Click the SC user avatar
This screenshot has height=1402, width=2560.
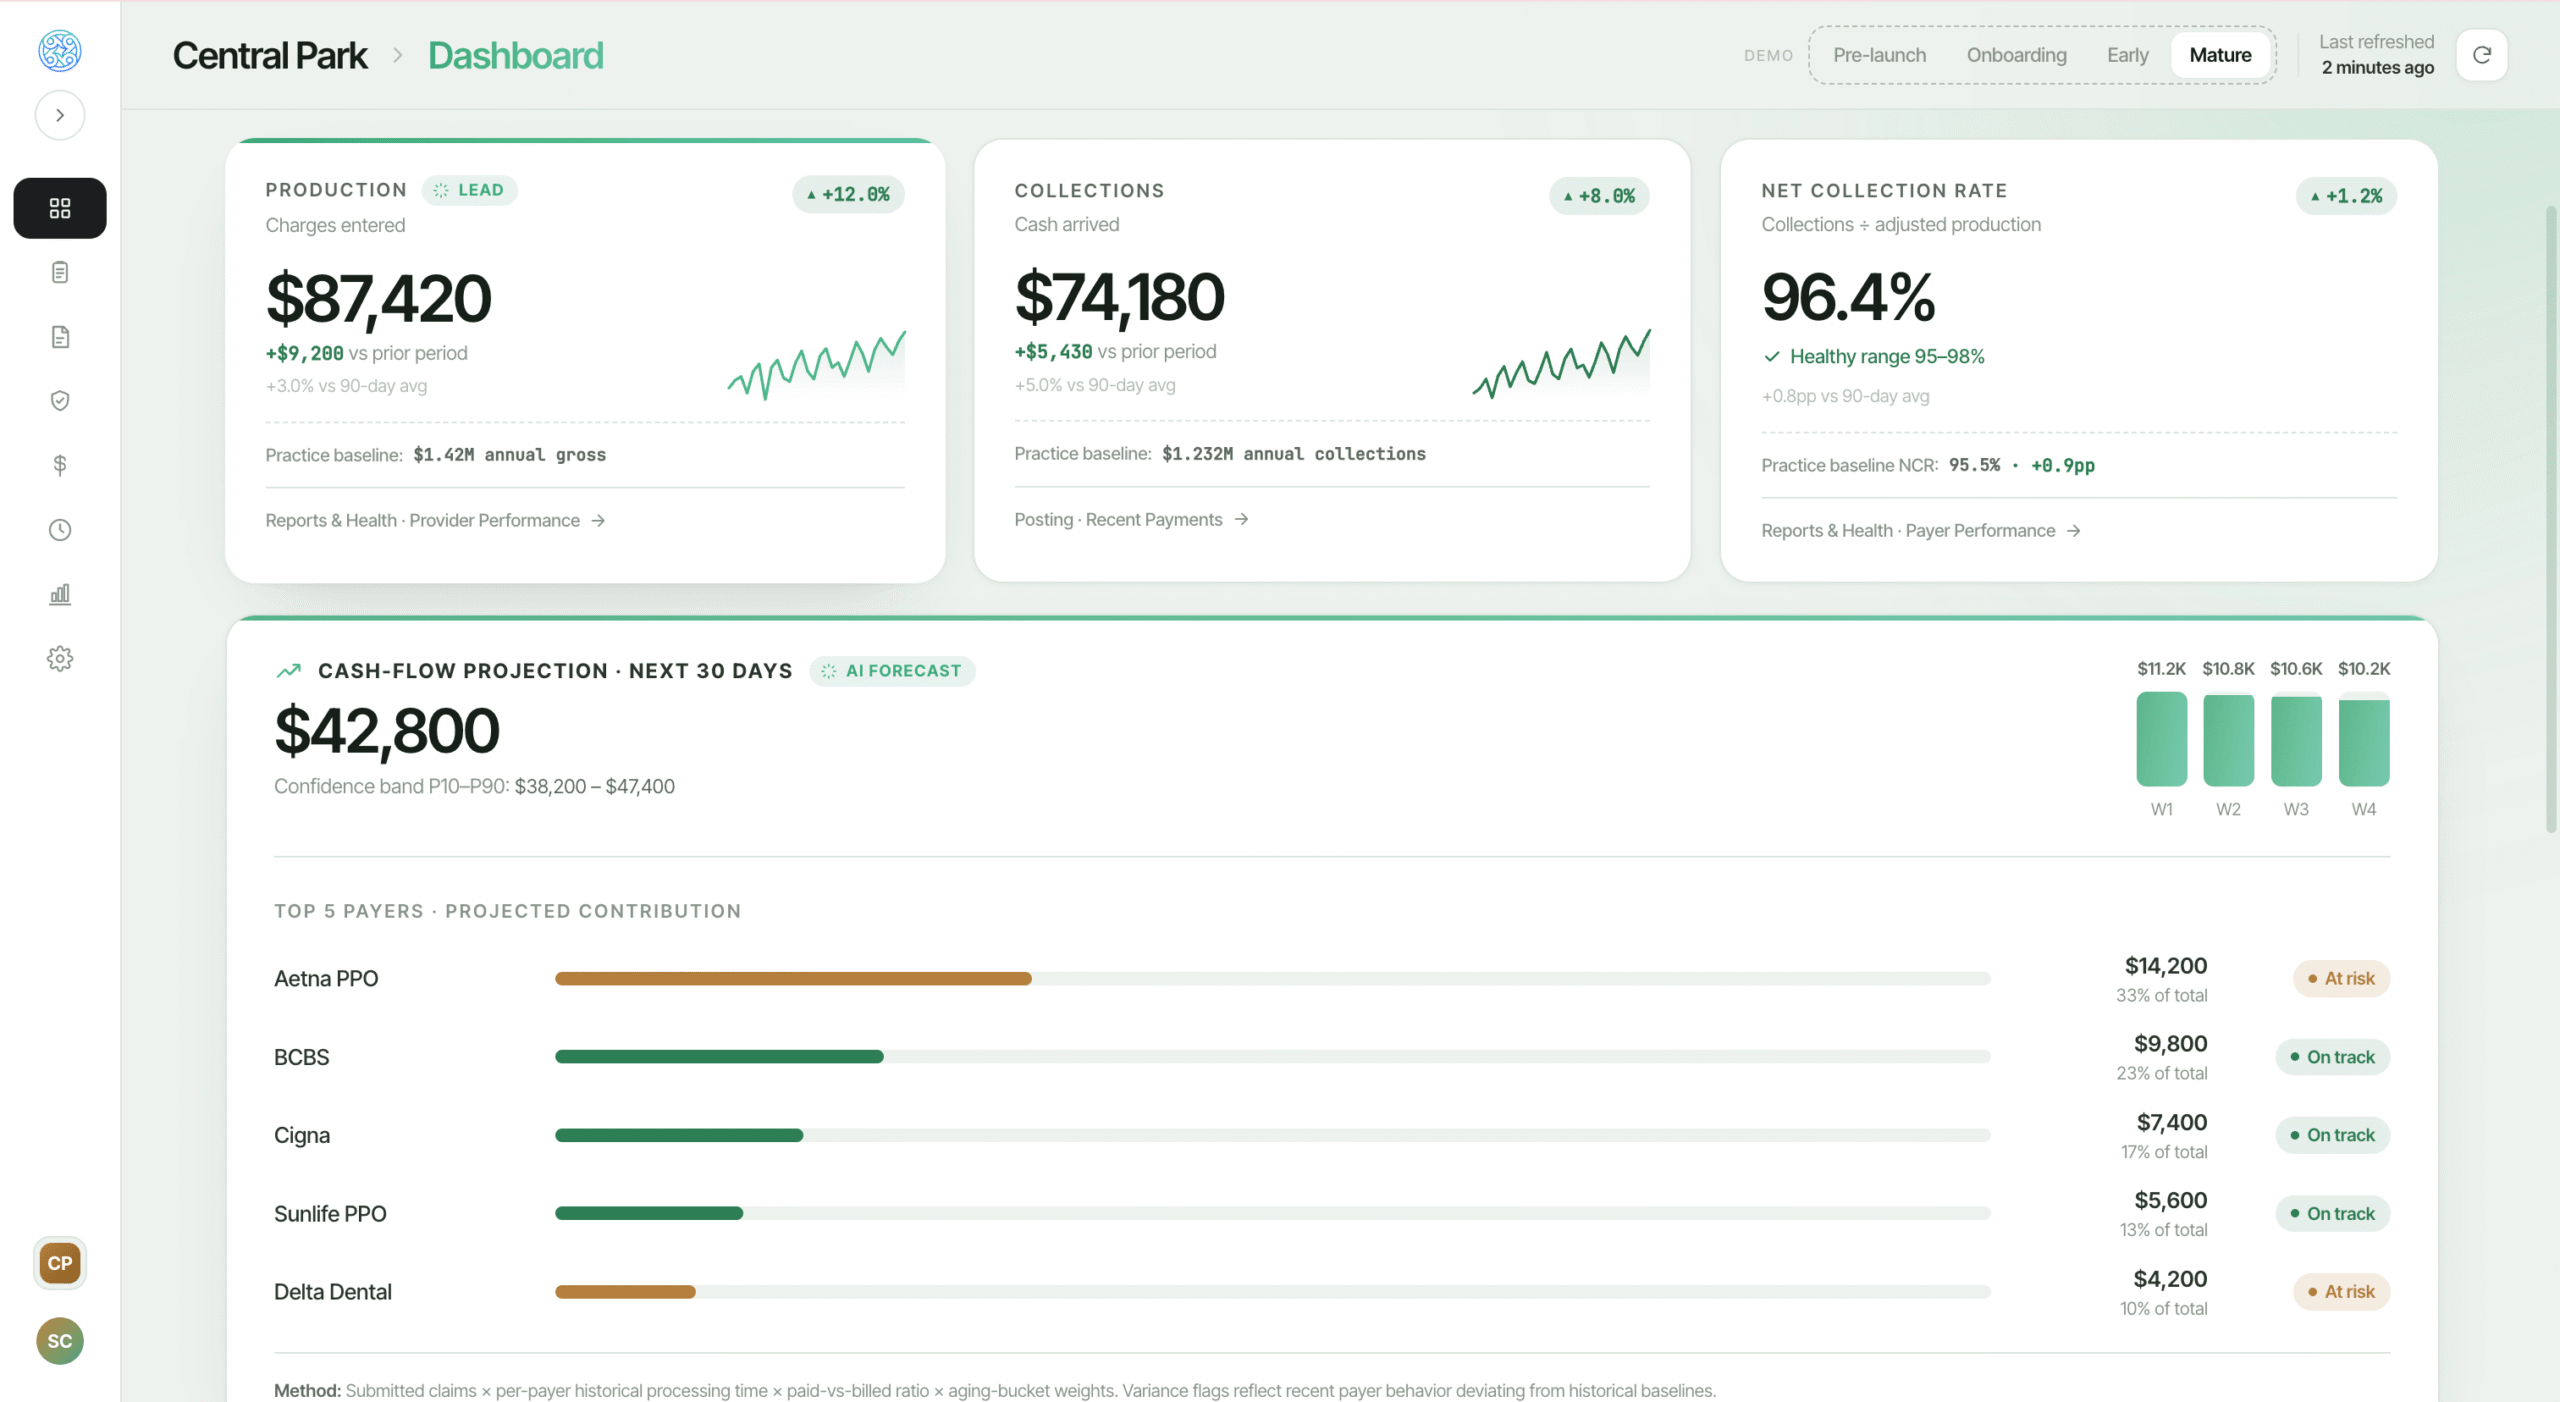pyautogui.click(x=60, y=1341)
